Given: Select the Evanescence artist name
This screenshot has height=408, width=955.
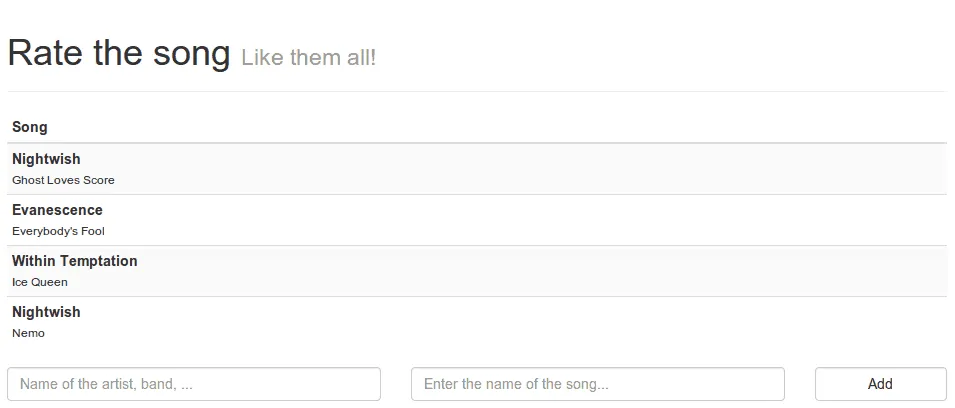Looking at the screenshot, I should pyautogui.click(x=57, y=210).
